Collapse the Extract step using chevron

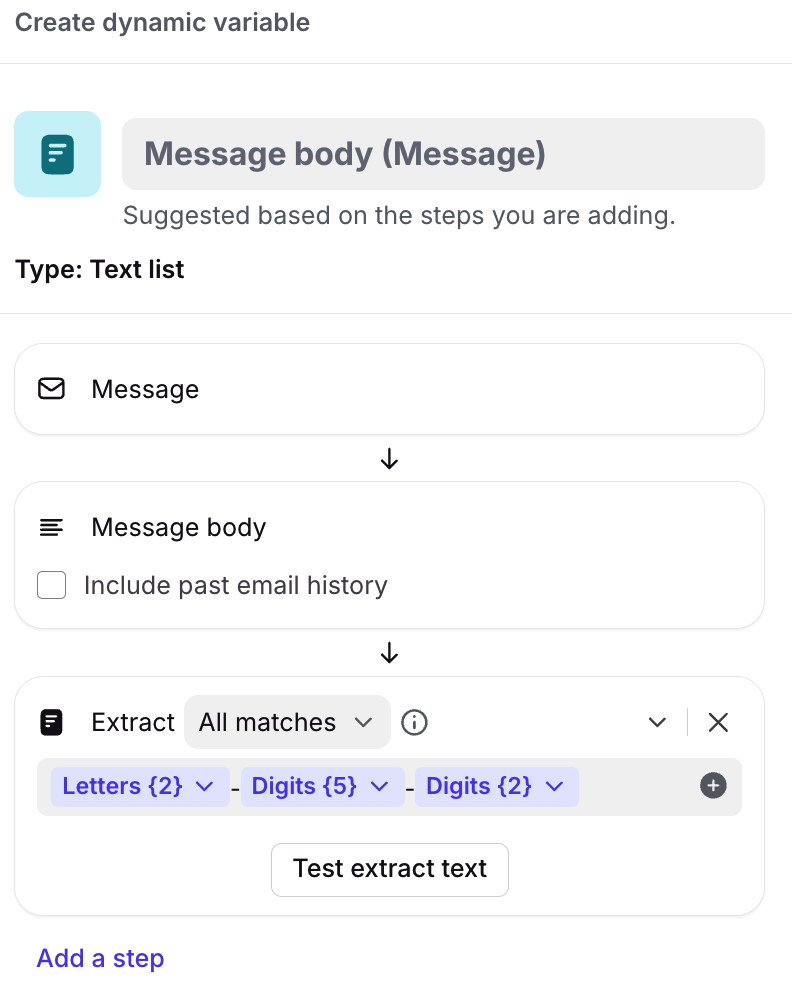click(x=657, y=722)
